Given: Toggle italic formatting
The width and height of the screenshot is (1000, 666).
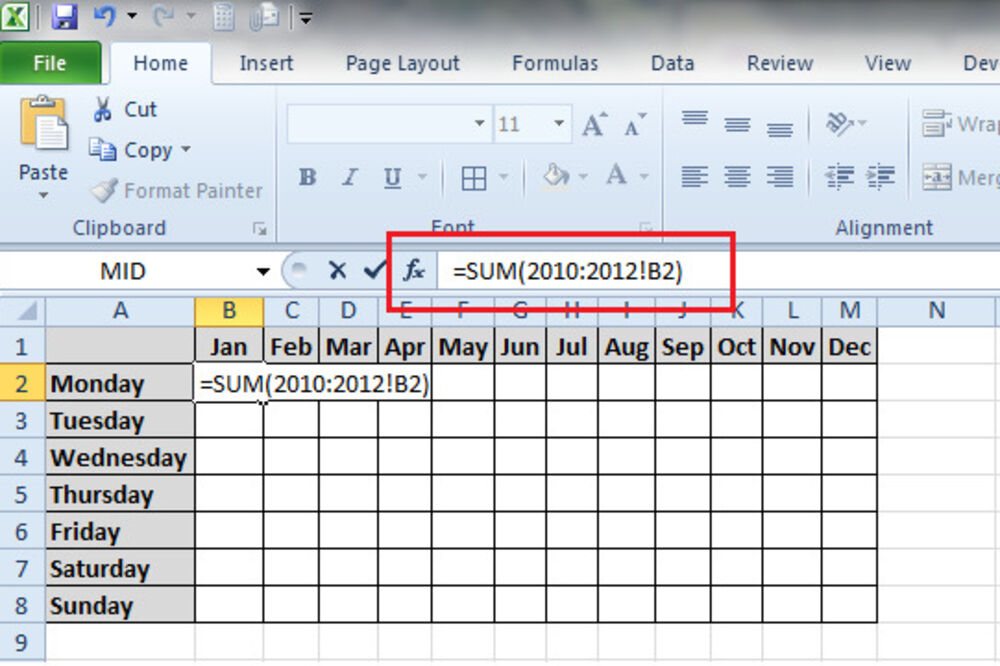Looking at the screenshot, I should (x=349, y=176).
